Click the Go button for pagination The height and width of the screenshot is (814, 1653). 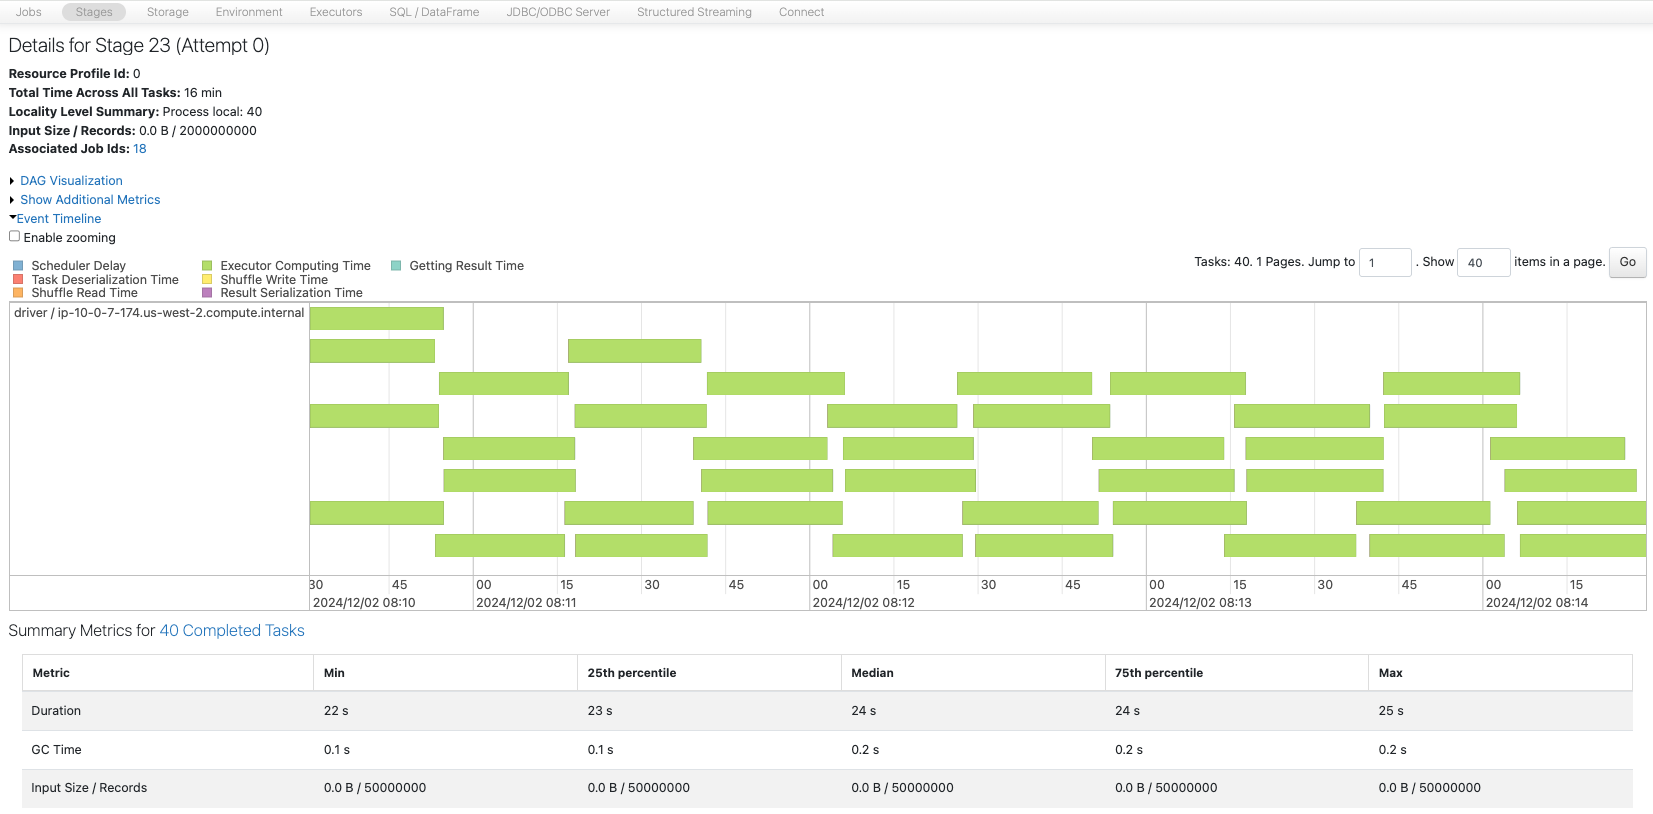click(1627, 262)
